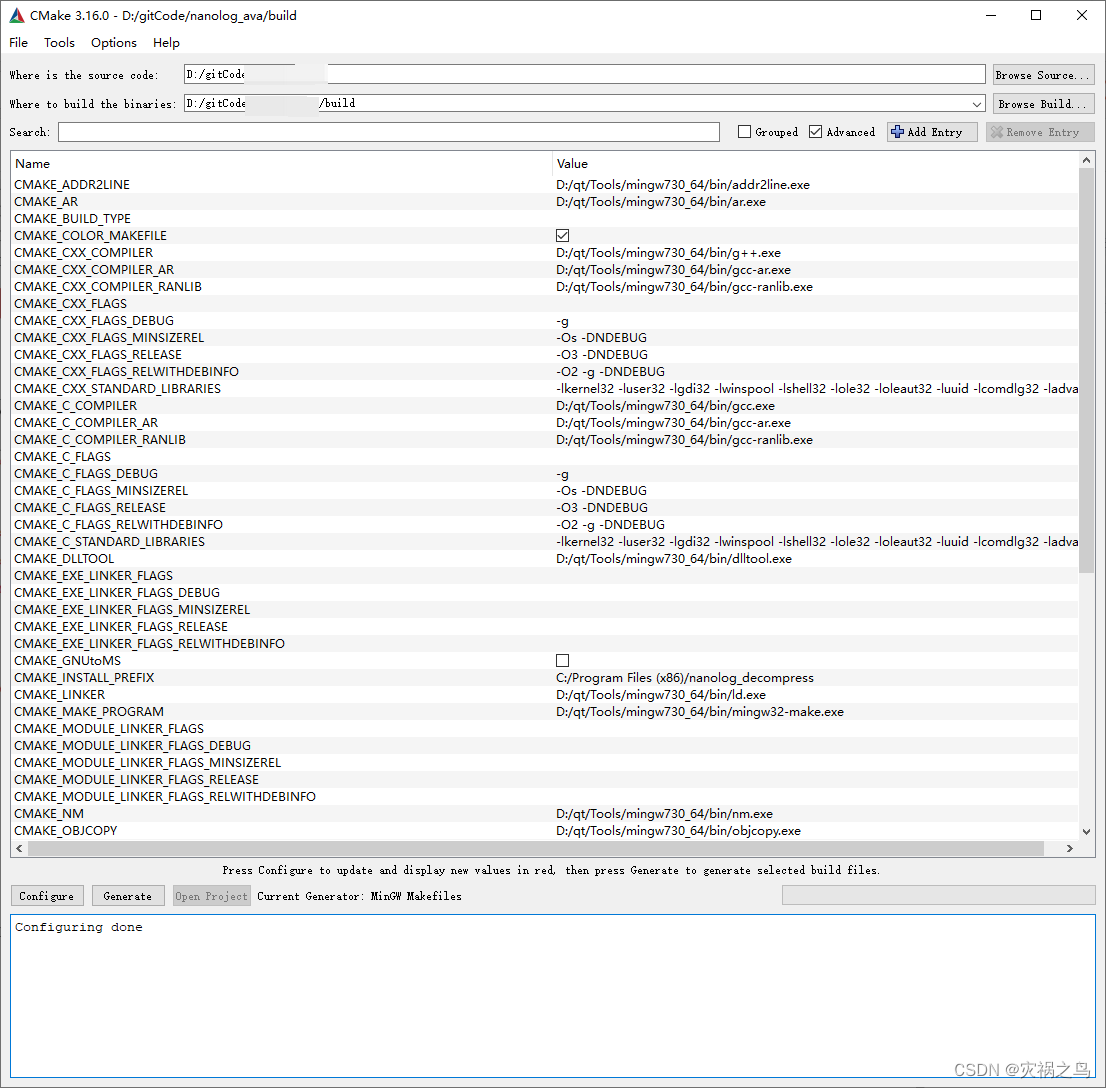Select the CMAKE_EXE_LINKER_FLAGS entry

point(93,576)
